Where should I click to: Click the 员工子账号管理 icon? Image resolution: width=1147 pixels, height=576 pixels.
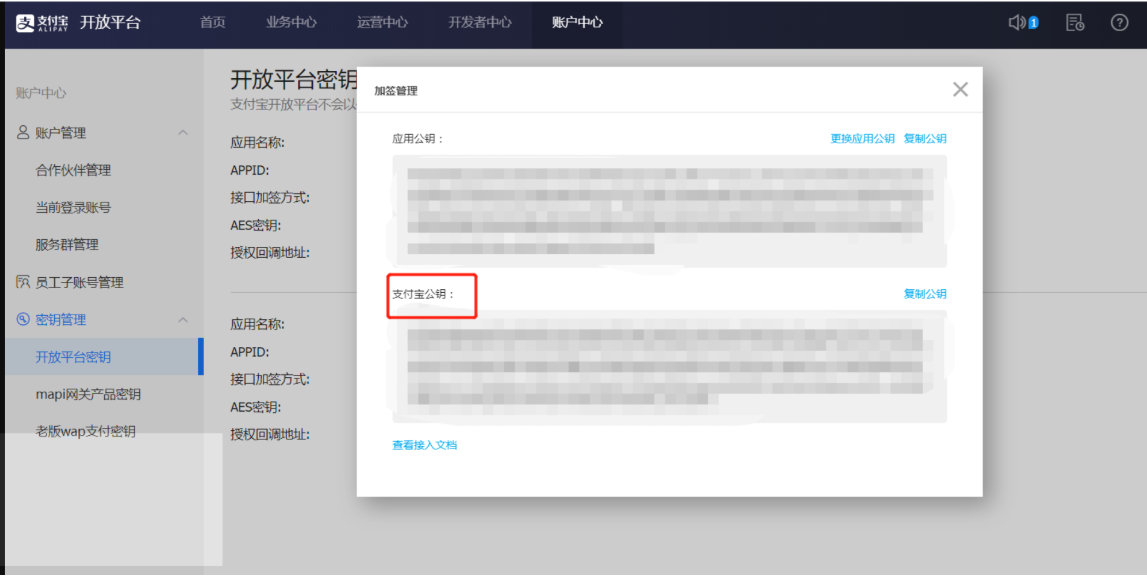[x=23, y=282]
